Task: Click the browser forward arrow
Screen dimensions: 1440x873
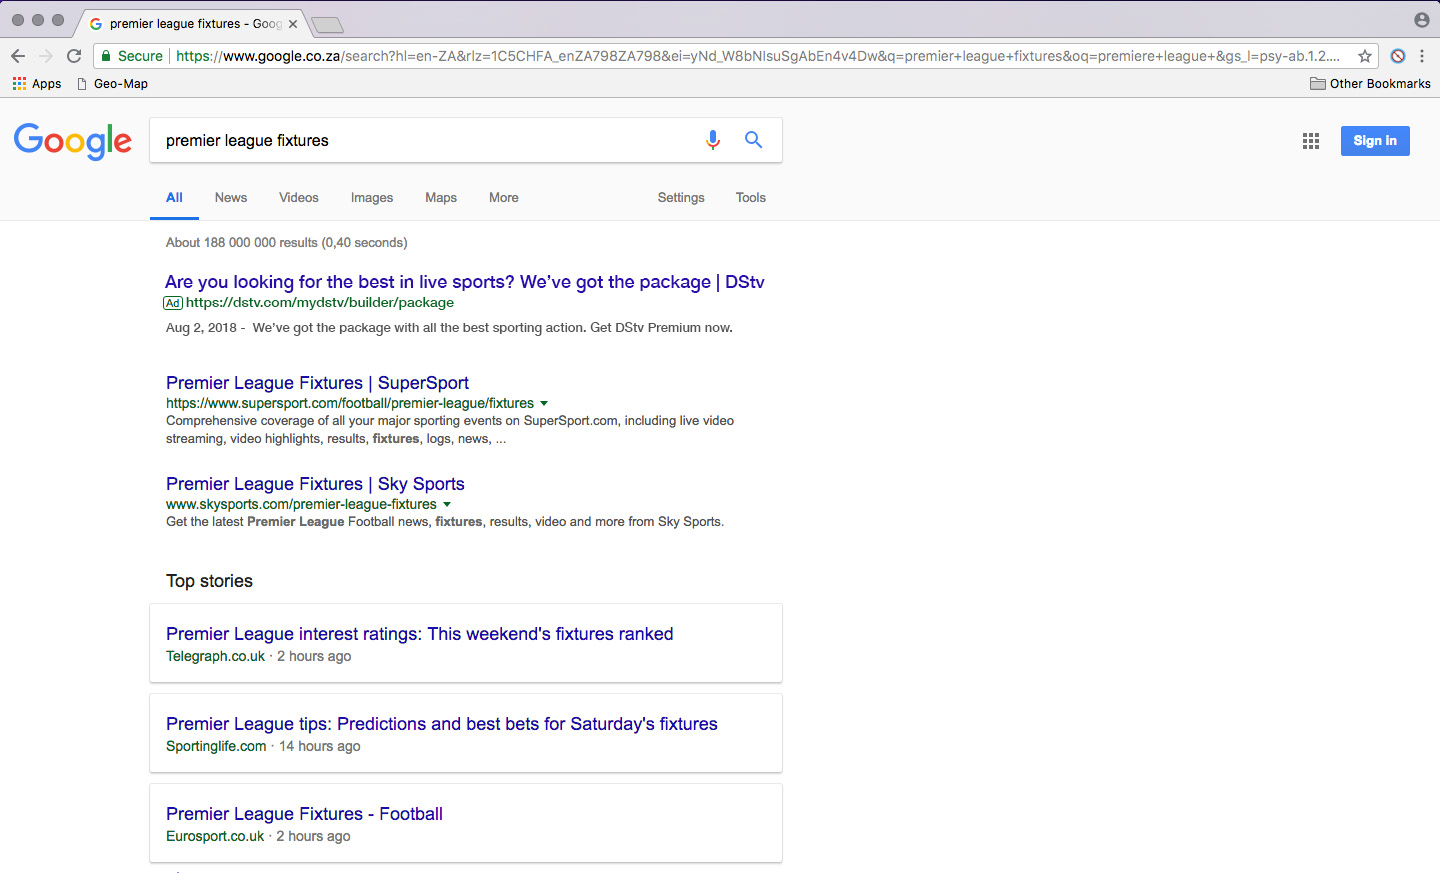Action: [x=46, y=56]
